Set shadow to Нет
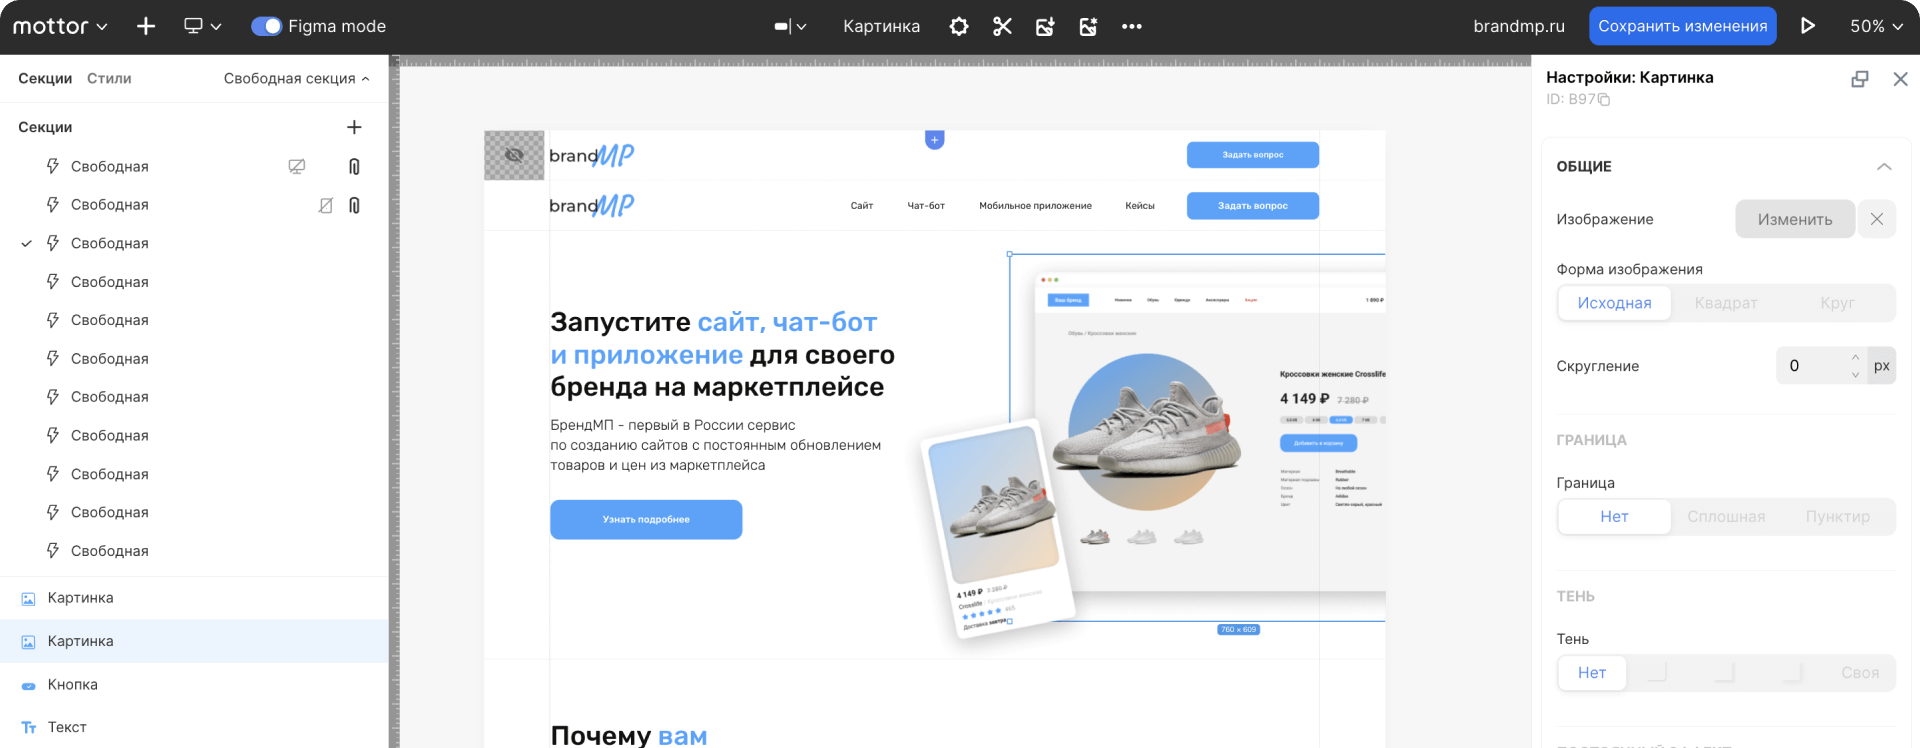The height and width of the screenshot is (748, 1920). [1592, 673]
